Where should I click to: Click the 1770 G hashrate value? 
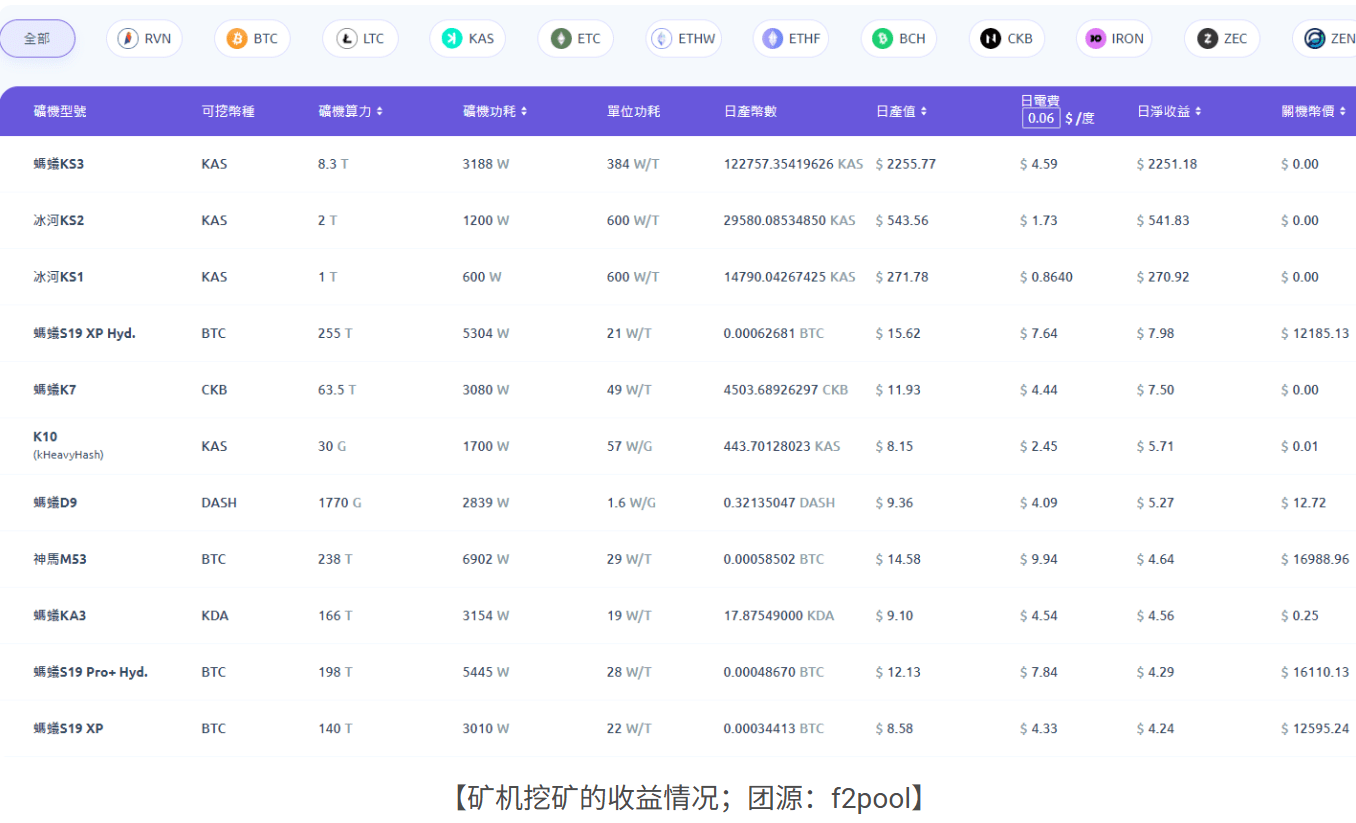point(340,503)
